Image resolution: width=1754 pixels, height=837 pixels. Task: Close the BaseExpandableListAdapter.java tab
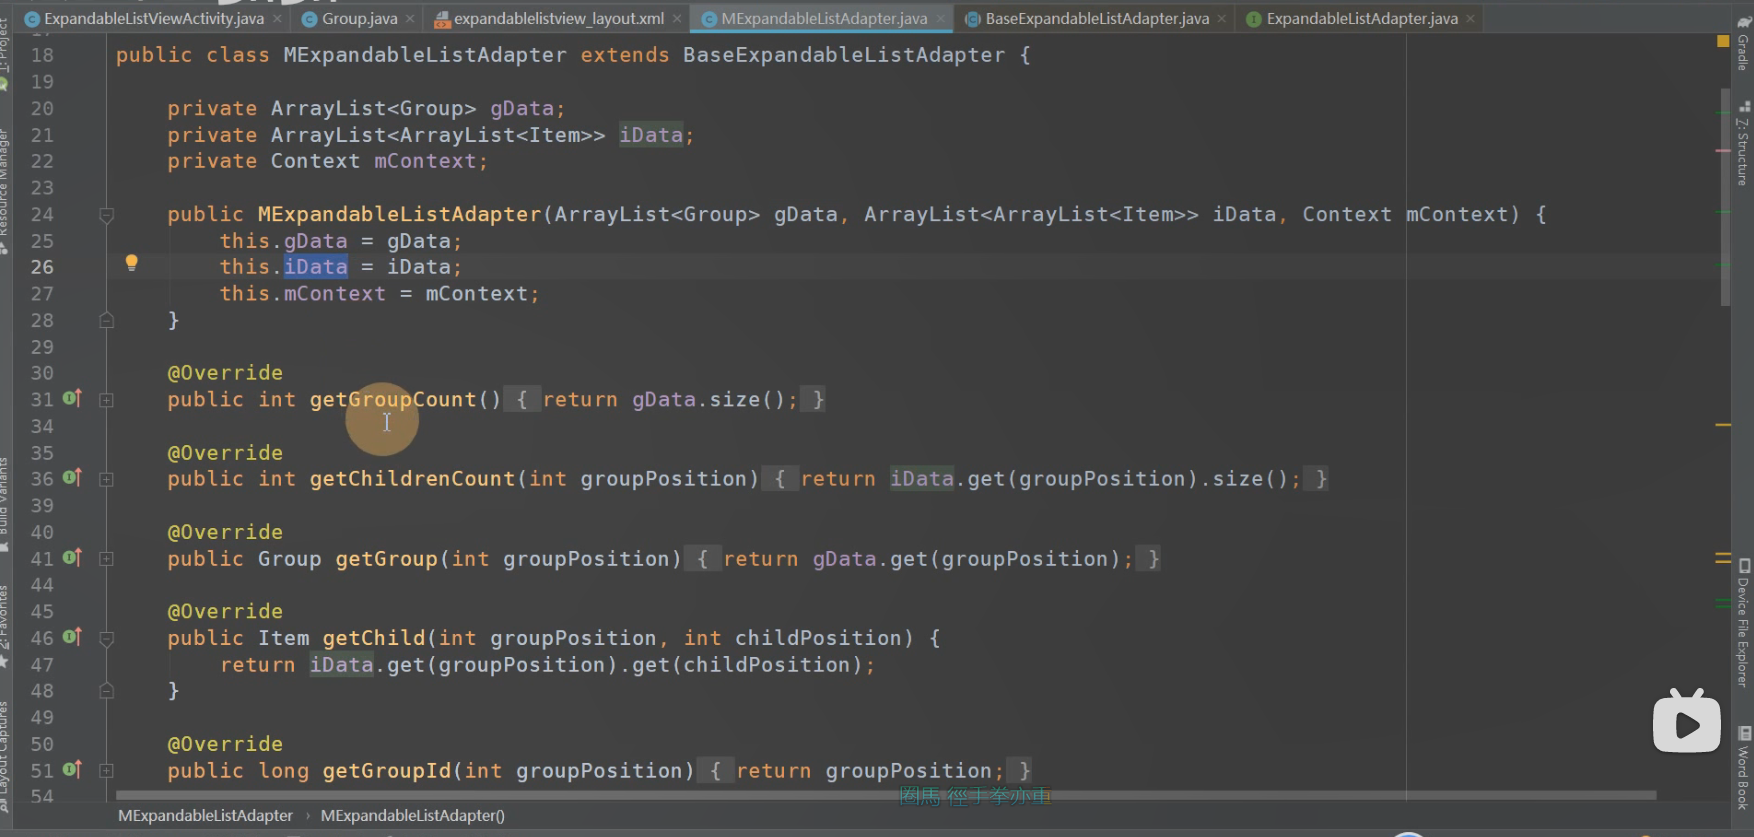1222,19
